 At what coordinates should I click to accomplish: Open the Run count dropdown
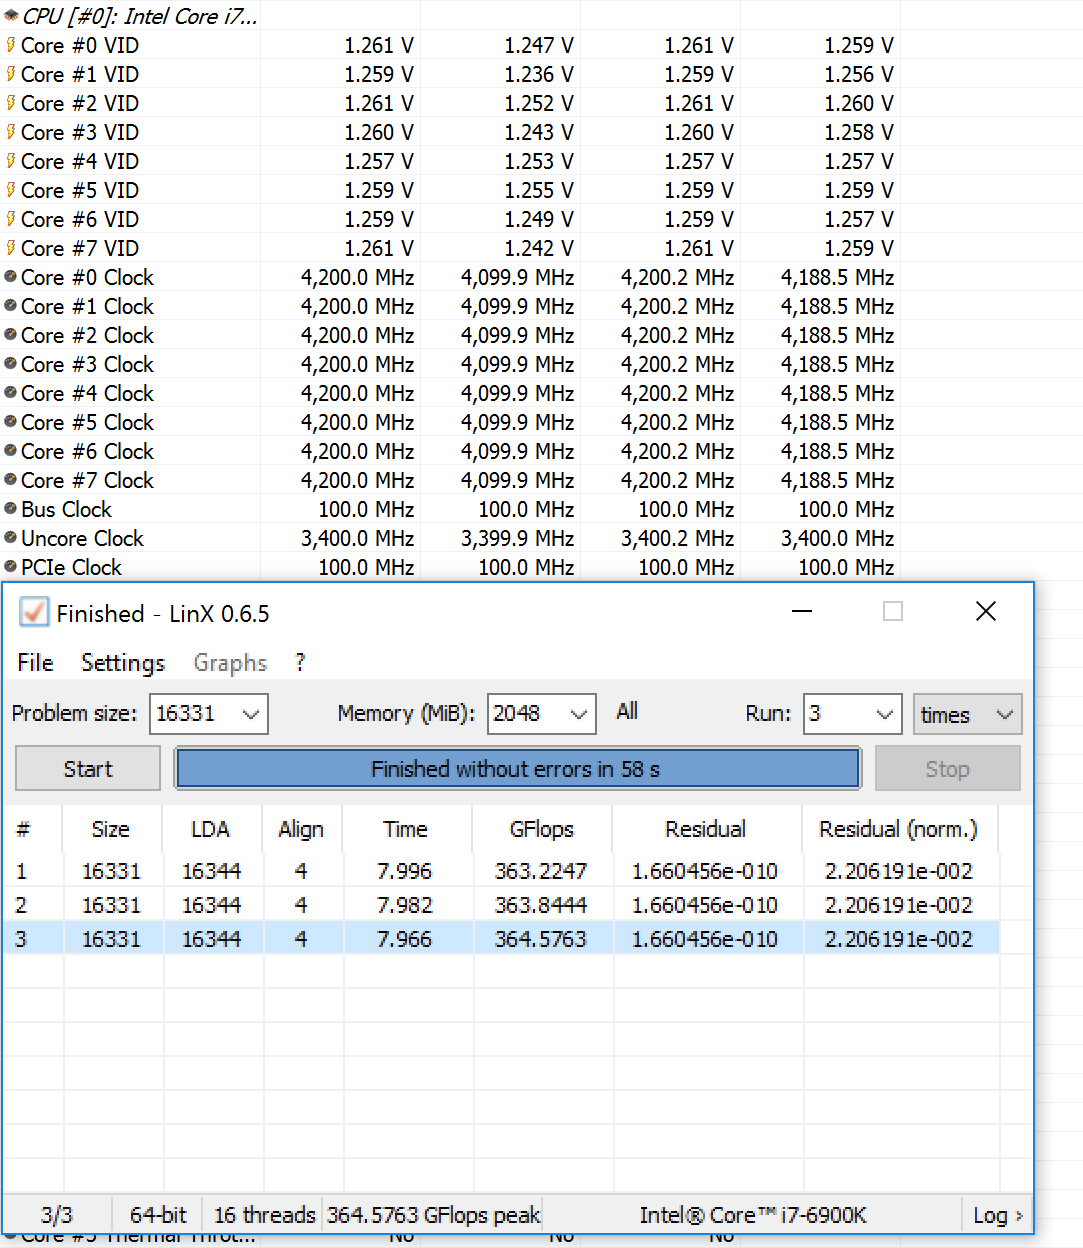(884, 714)
